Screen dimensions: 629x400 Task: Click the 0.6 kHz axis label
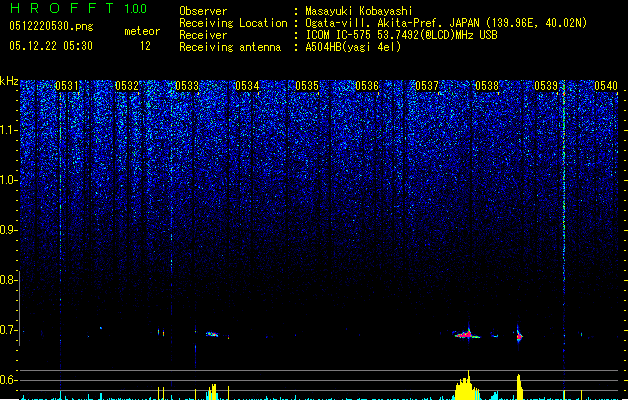click(x=9, y=380)
